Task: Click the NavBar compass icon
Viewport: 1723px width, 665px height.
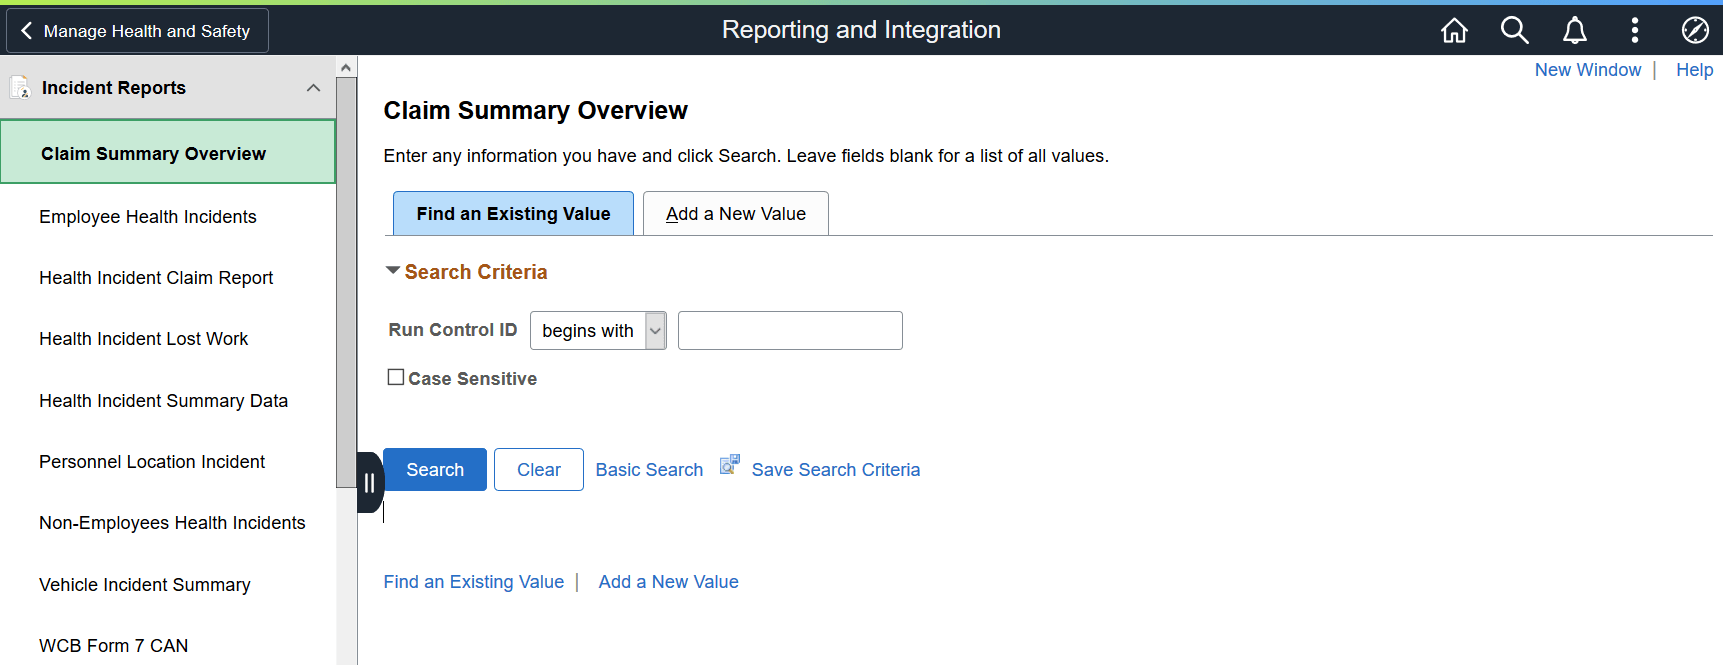Action: pyautogui.click(x=1695, y=31)
